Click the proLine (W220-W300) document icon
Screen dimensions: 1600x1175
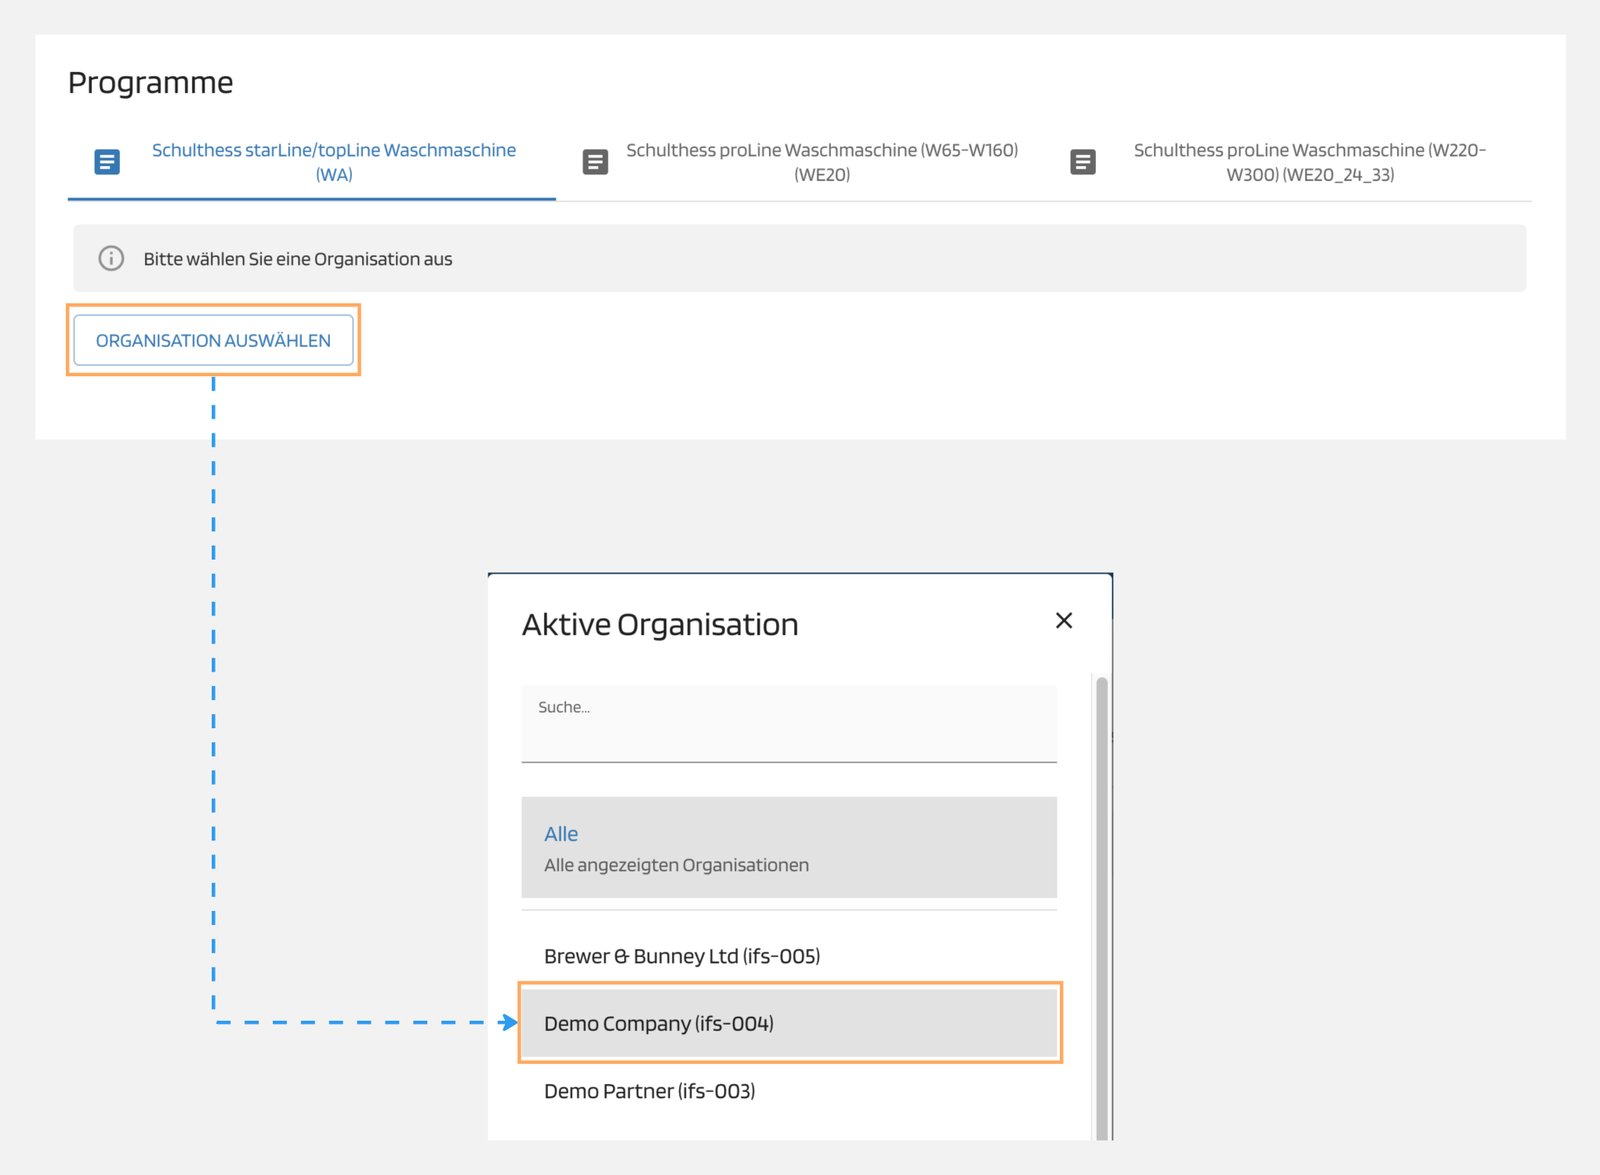point(1083,161)
